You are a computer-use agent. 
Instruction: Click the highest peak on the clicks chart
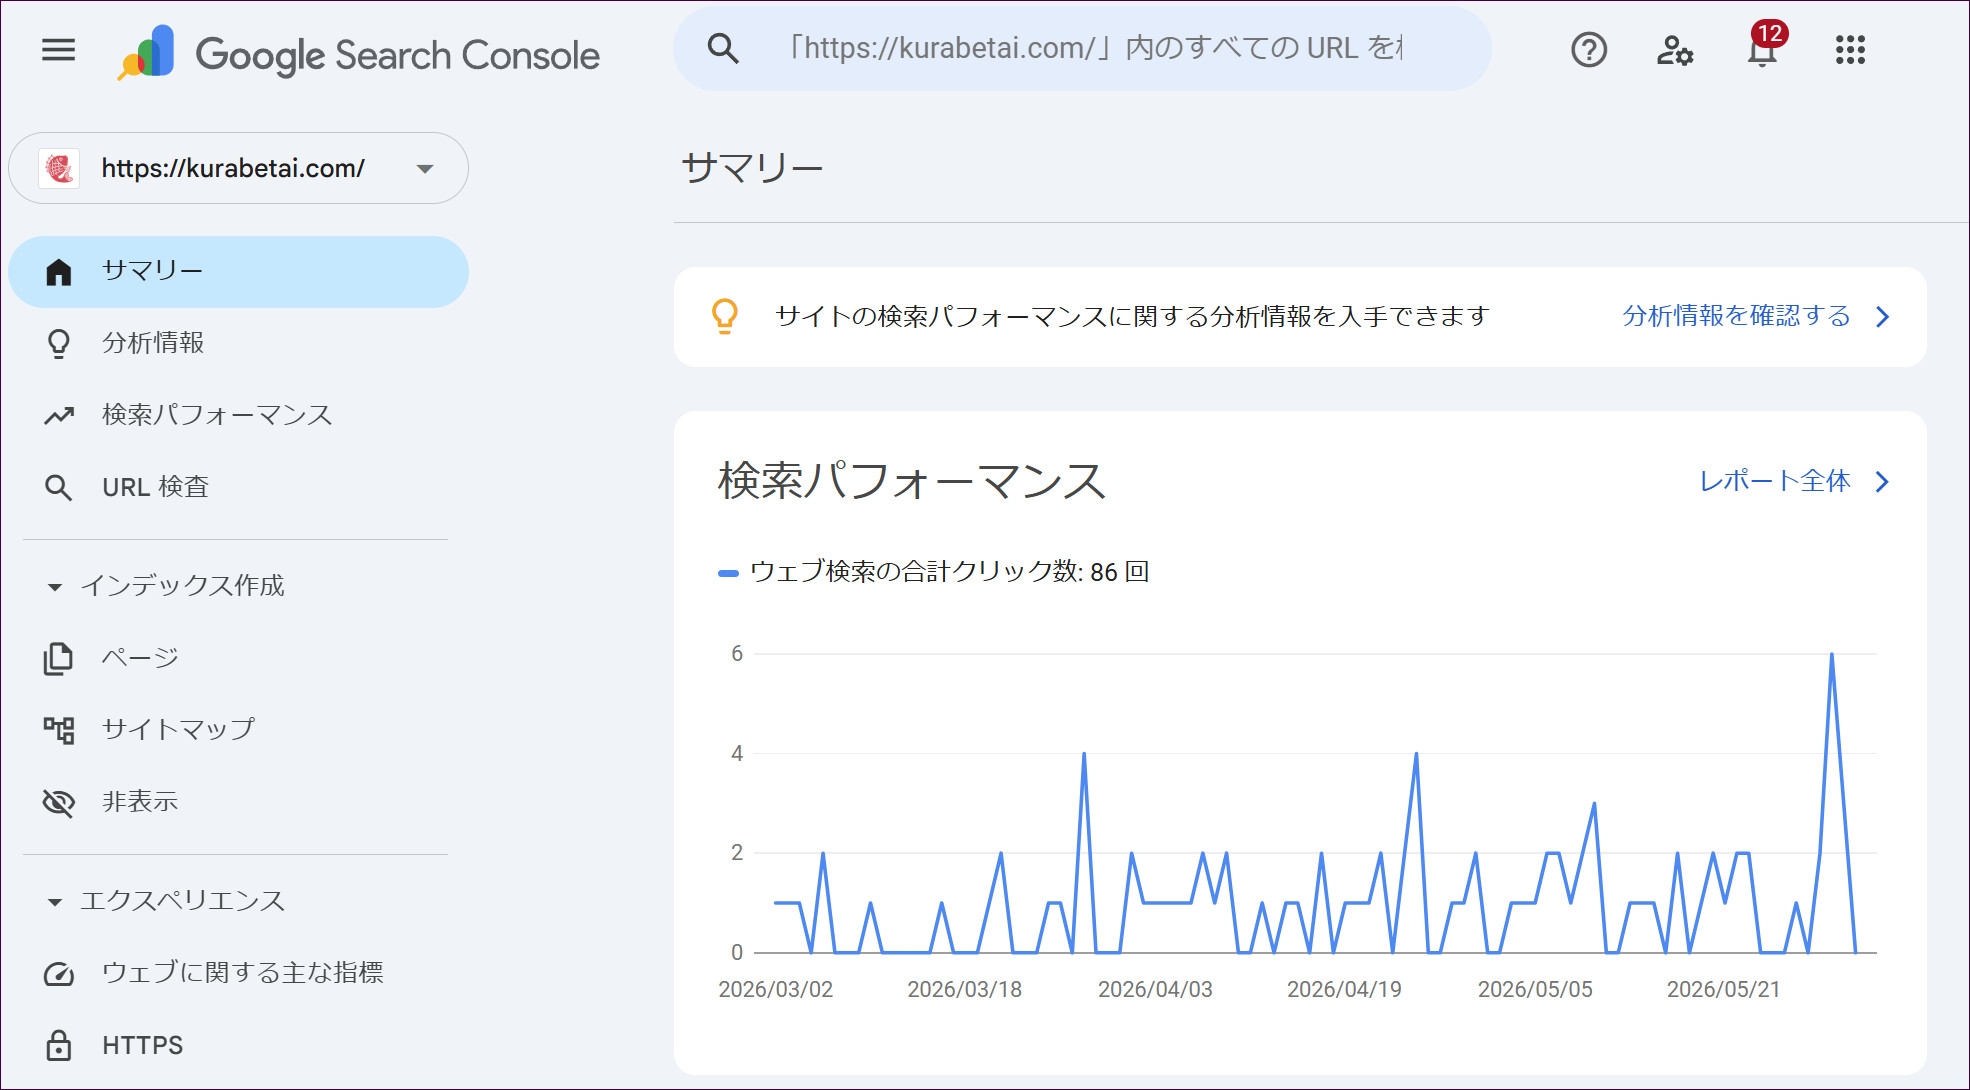pos(1831,655)
